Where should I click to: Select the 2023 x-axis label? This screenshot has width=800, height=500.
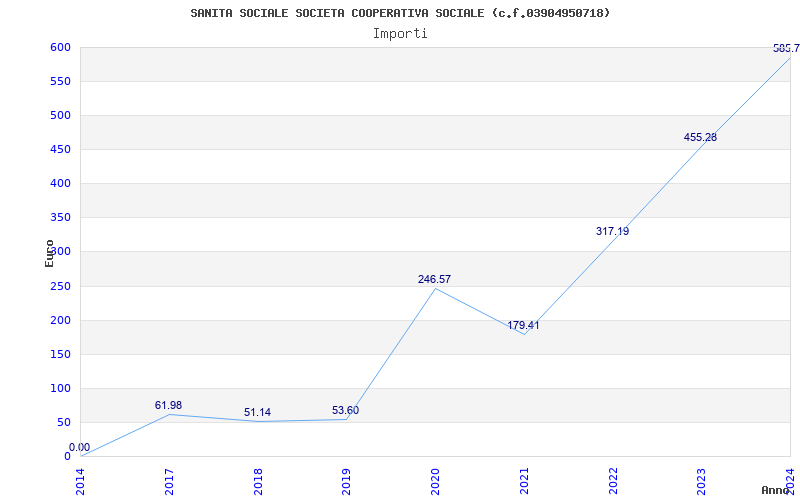pyautogui.click(x=702, y=482)
